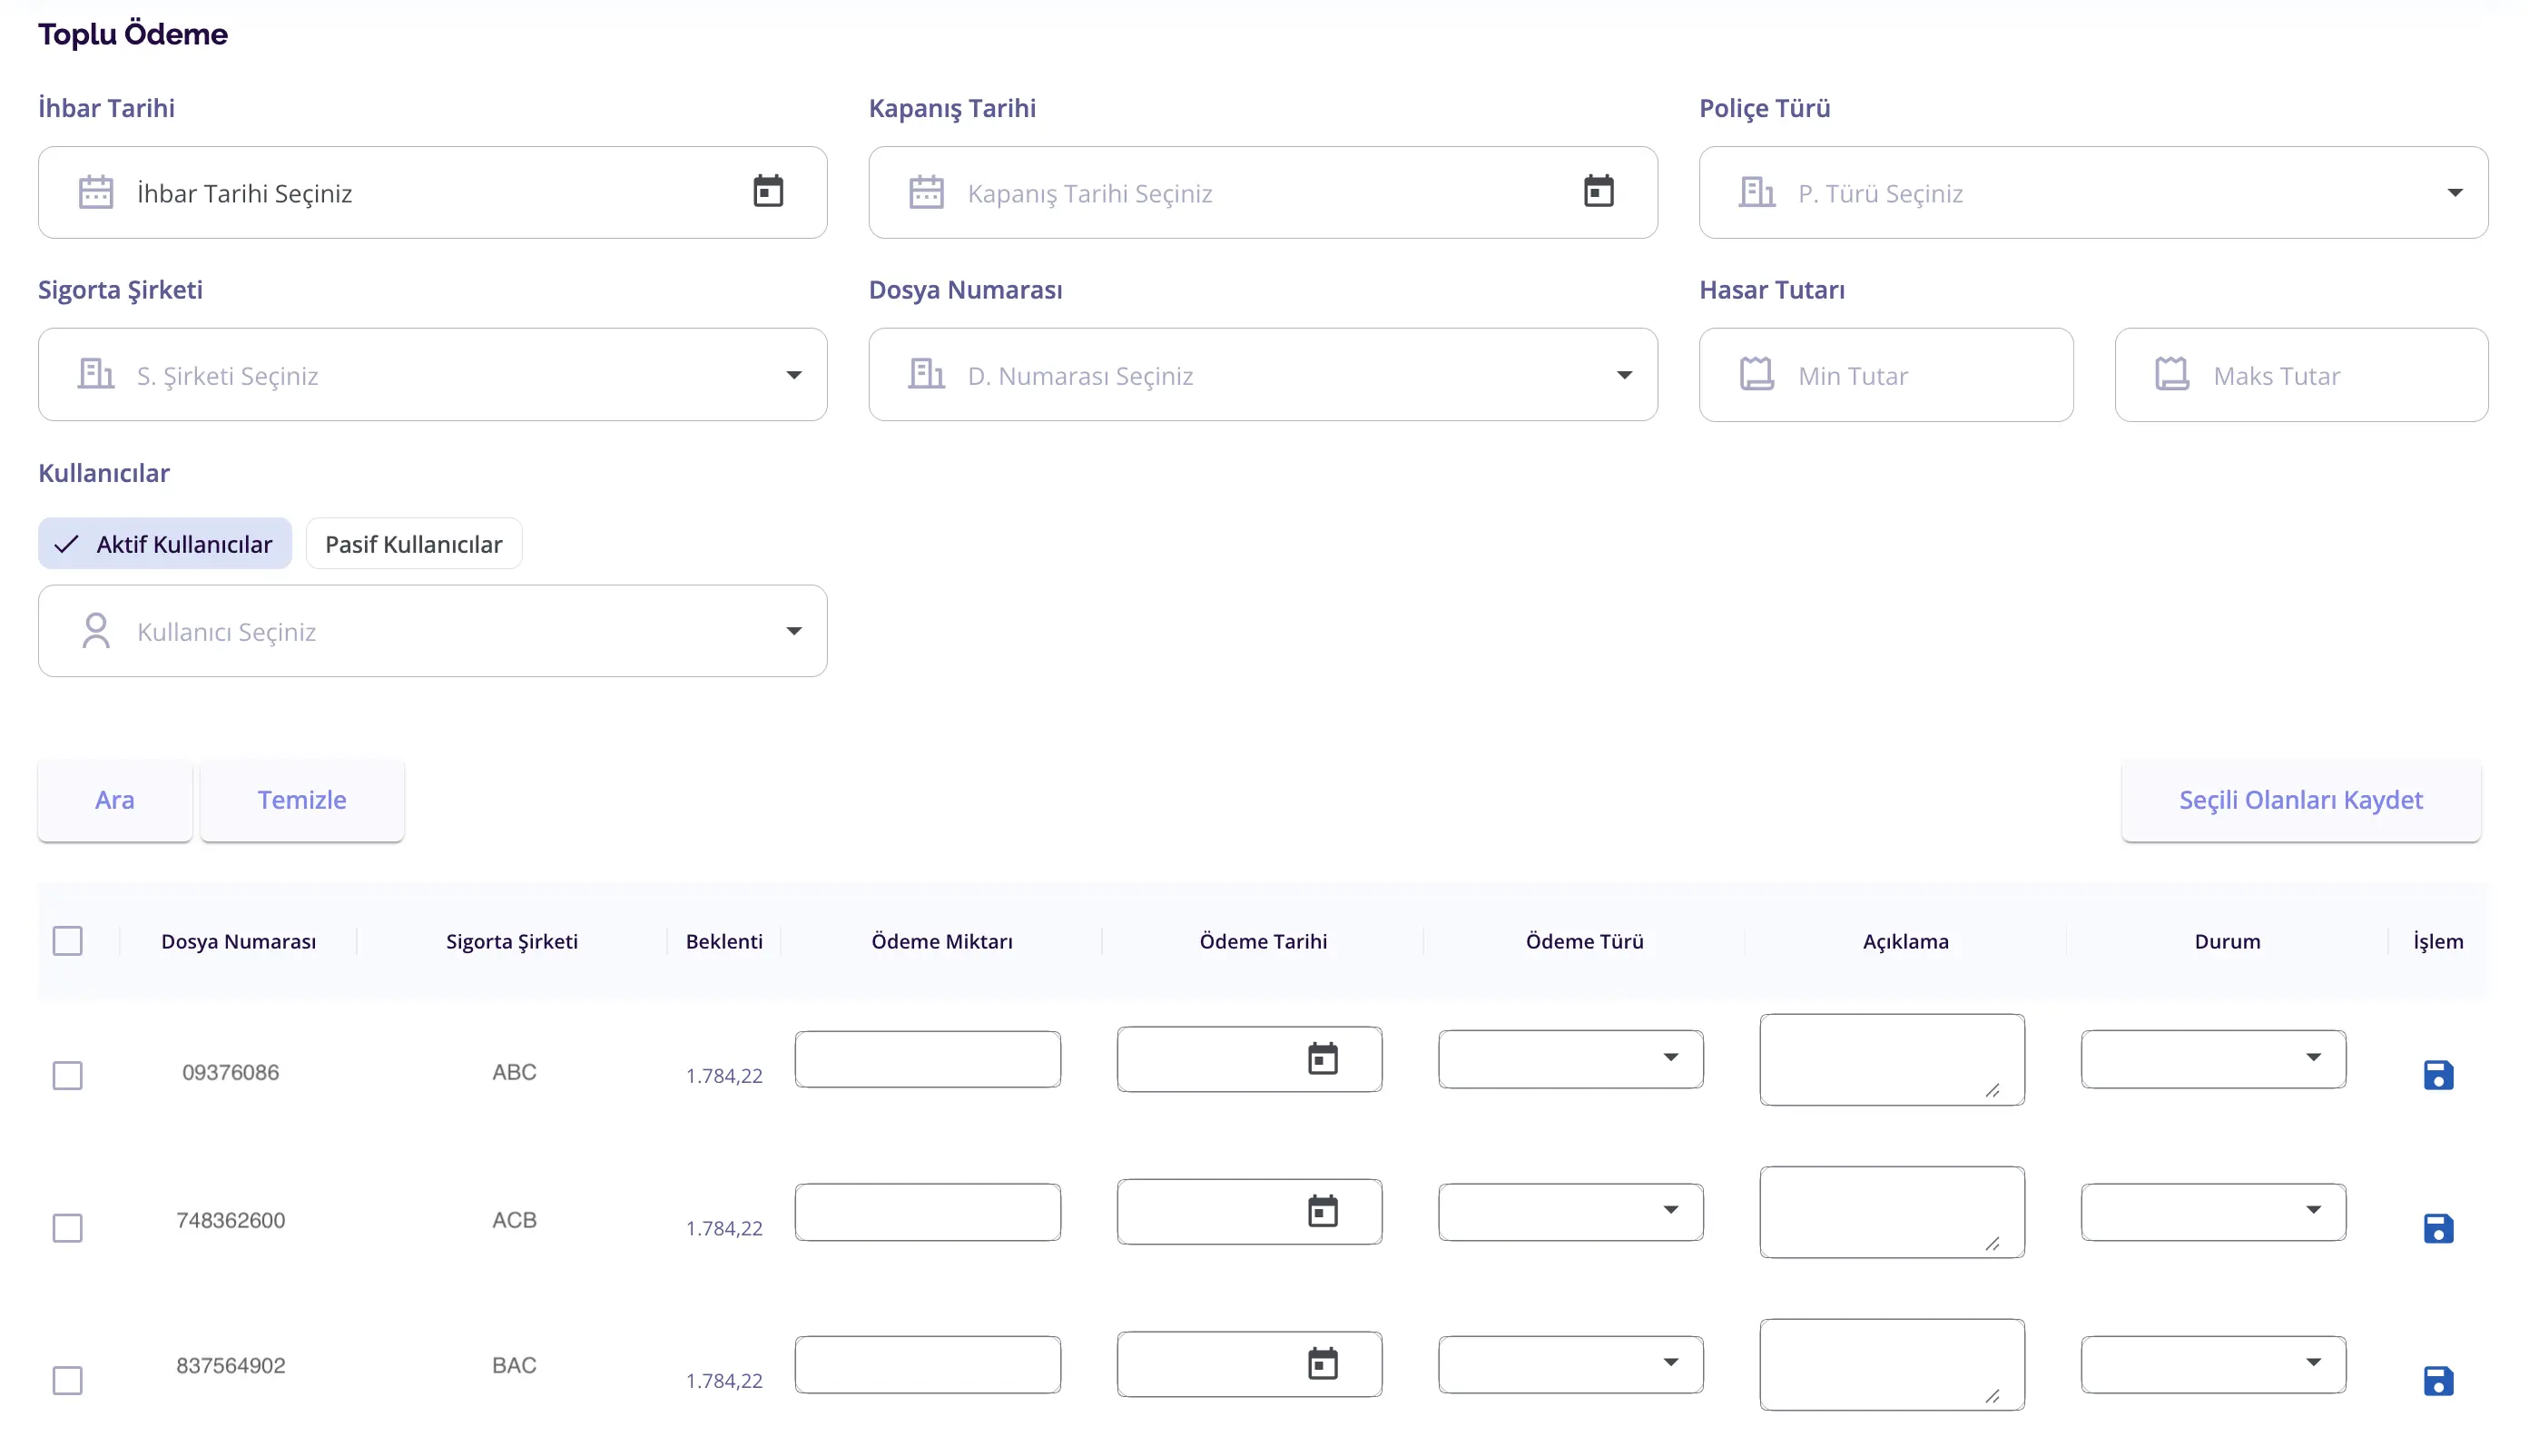Open Ödeme Tarihi calendar for row 837564902
The height and width of the screenshot is (1456, 2529).
coord(1322,1363)
